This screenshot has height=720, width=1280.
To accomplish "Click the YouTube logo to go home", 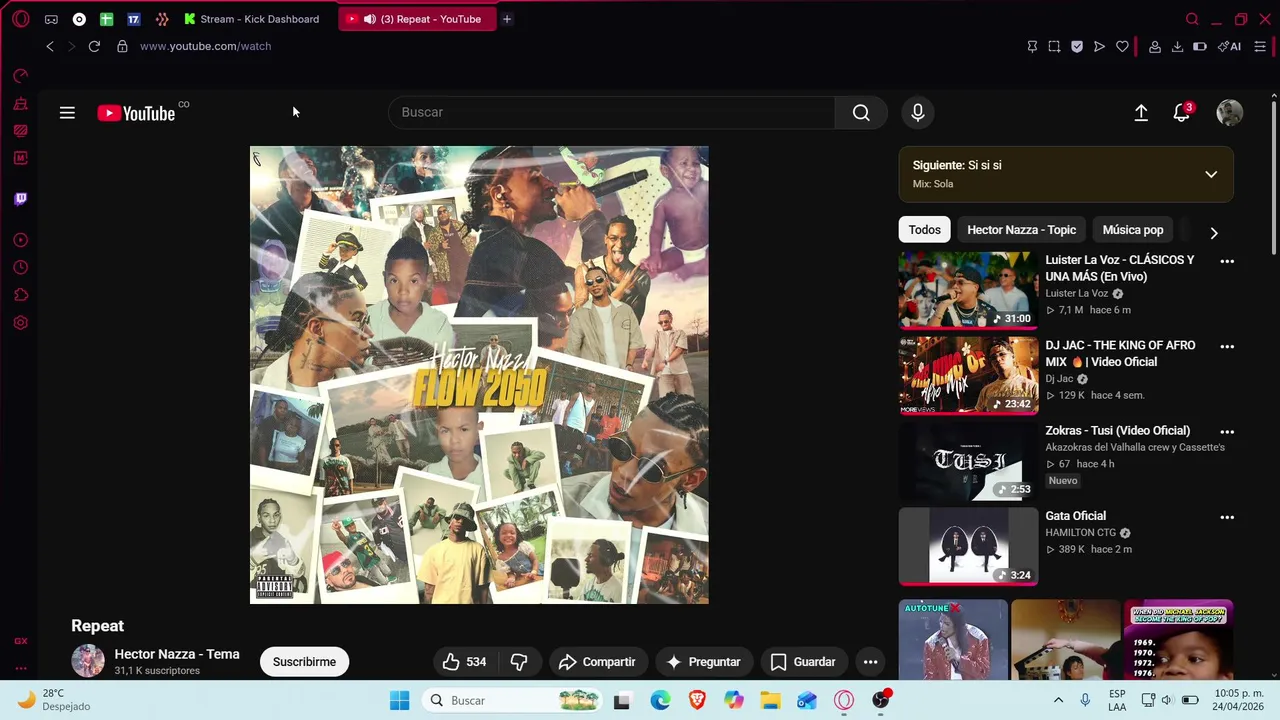I will pos(136,113).
